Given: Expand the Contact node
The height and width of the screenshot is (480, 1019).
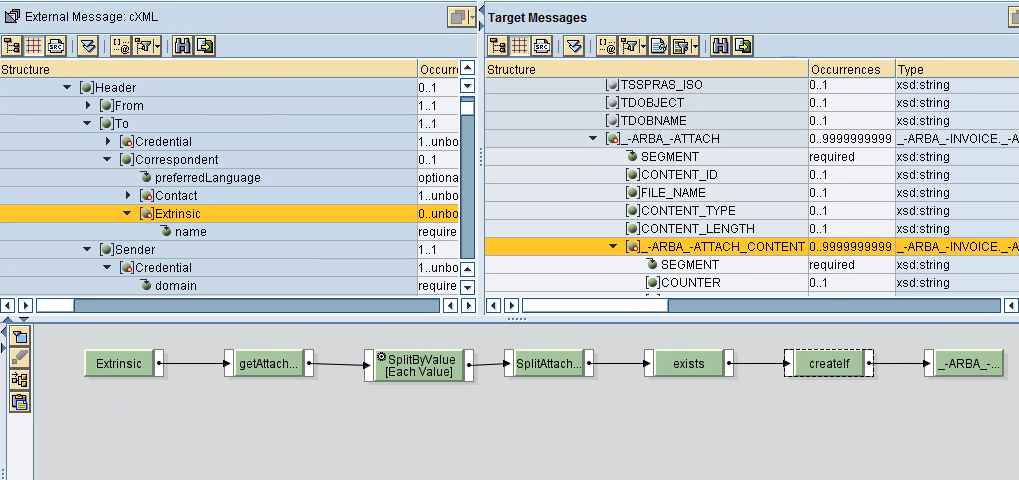Looking at the screenshot, I should pos(128,195).
